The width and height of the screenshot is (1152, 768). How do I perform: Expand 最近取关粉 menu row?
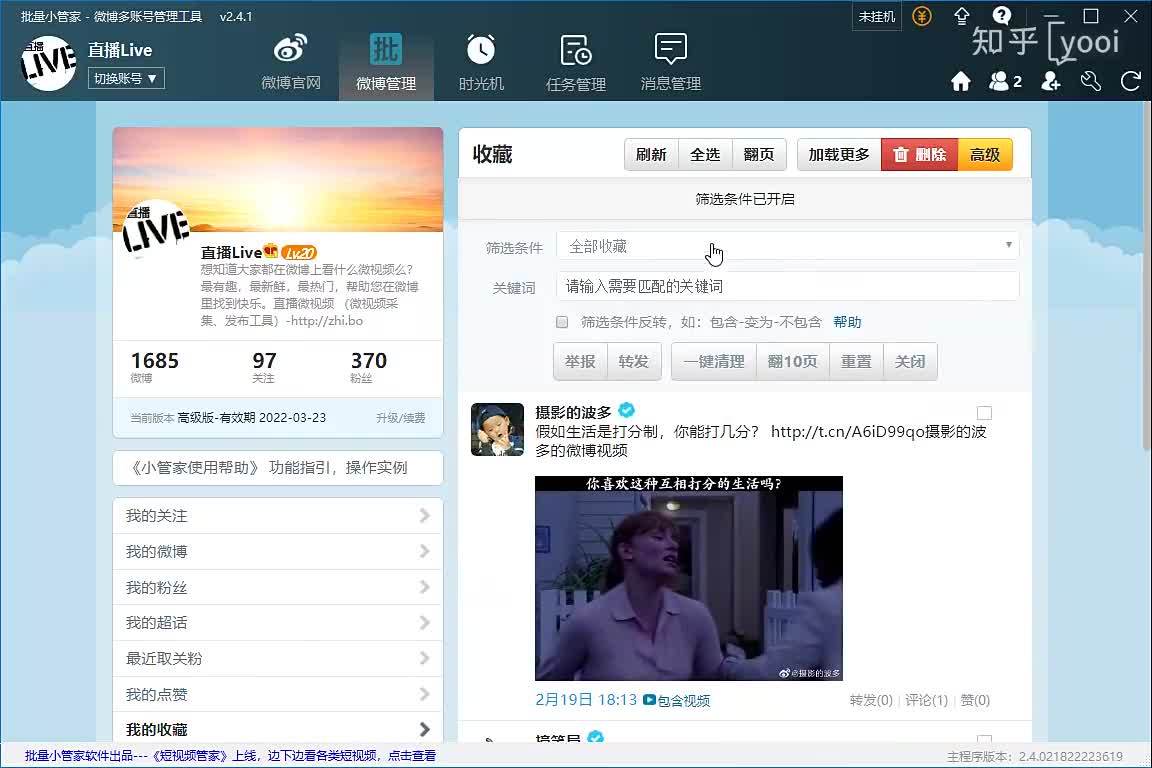(x=278, y=658)
